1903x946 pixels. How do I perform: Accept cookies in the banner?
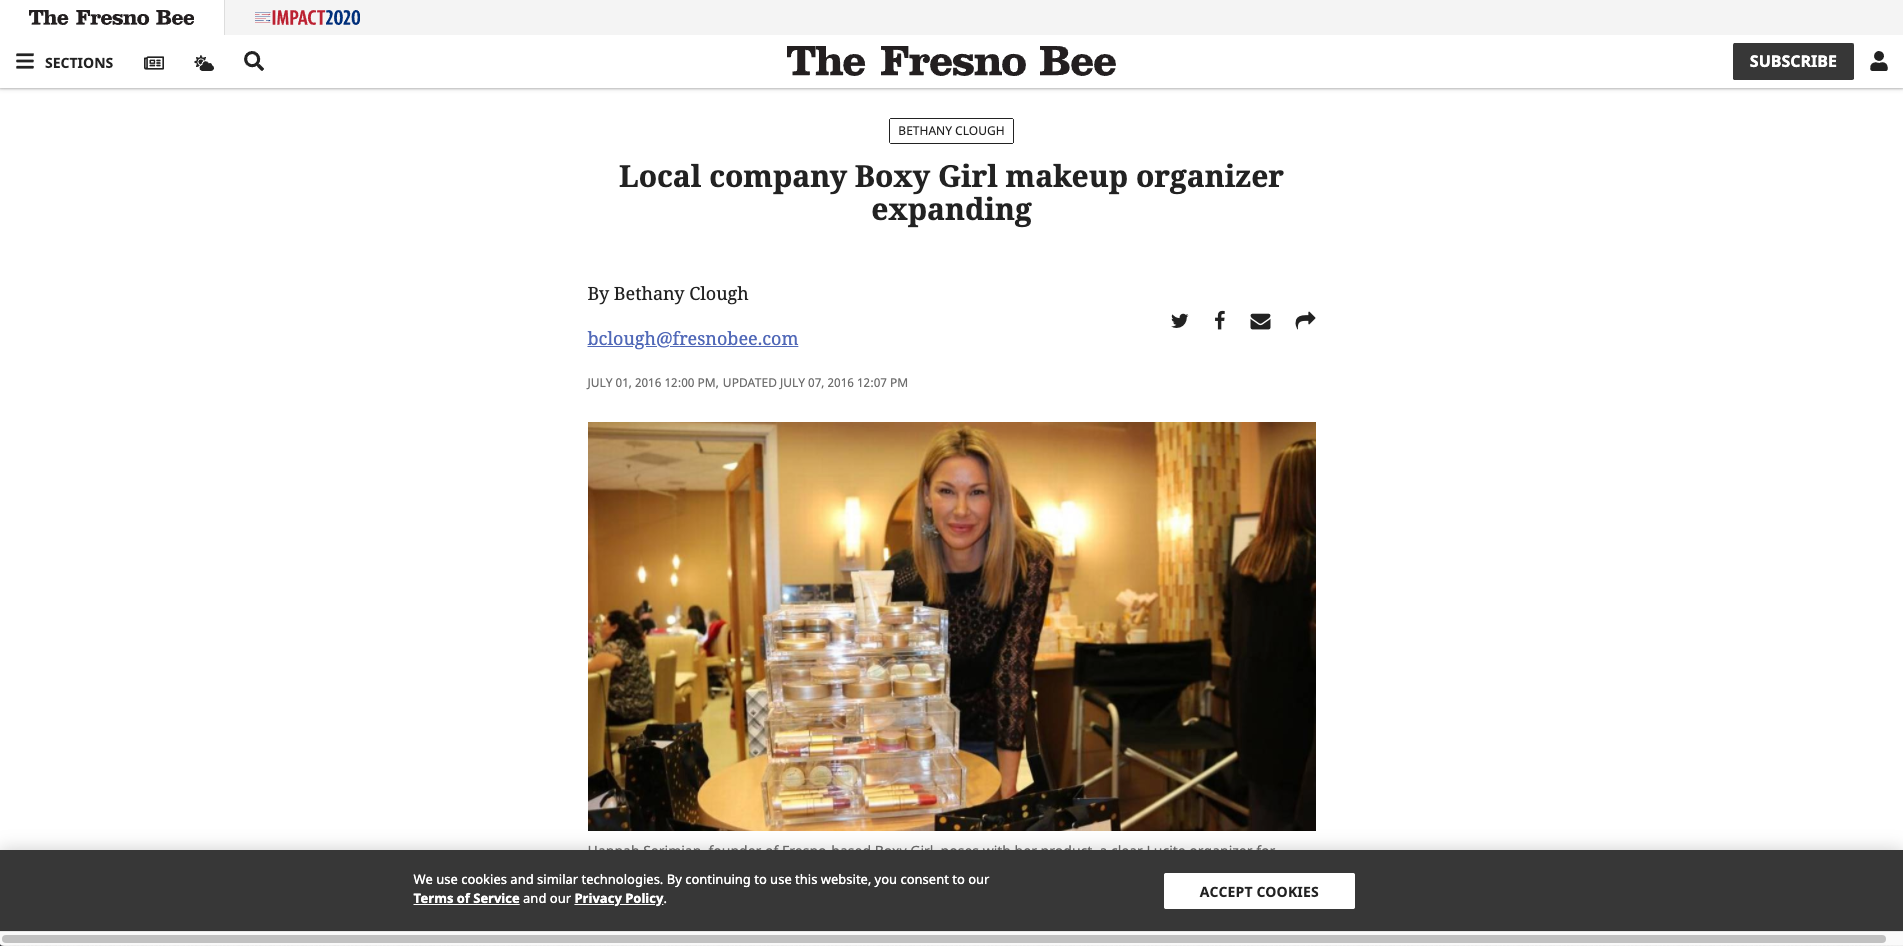(x=1259, y=891)
